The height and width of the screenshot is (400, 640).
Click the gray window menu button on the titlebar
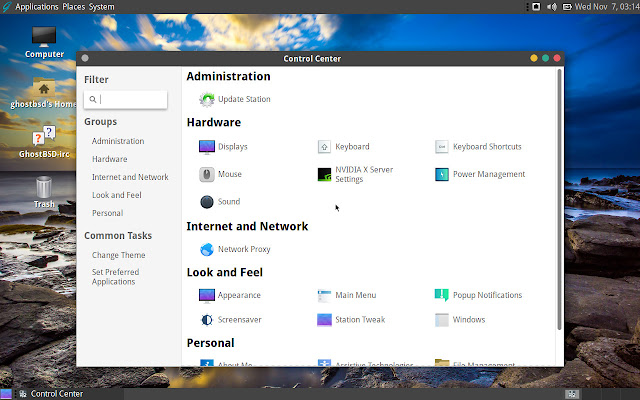pos(85,58)
